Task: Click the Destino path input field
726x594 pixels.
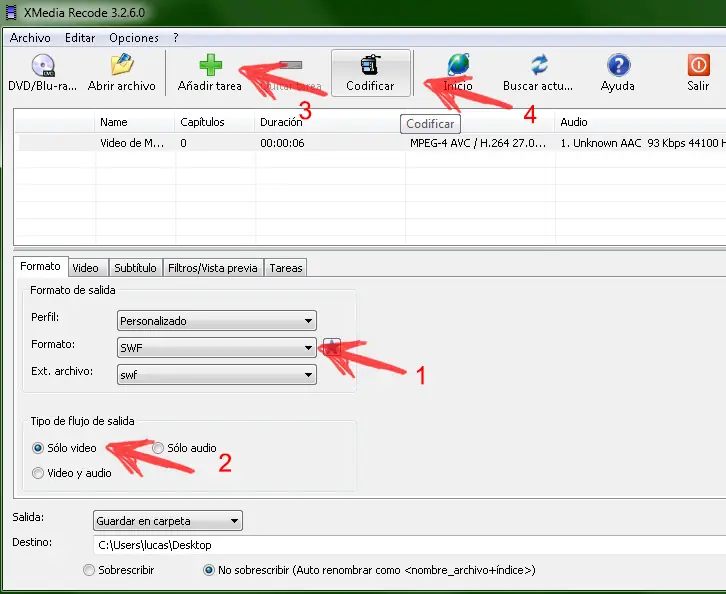Action: [x=409, y=545]
